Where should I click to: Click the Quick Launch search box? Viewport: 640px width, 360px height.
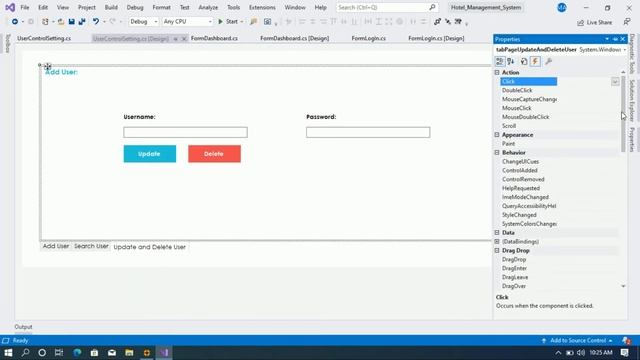pos(386,7)
